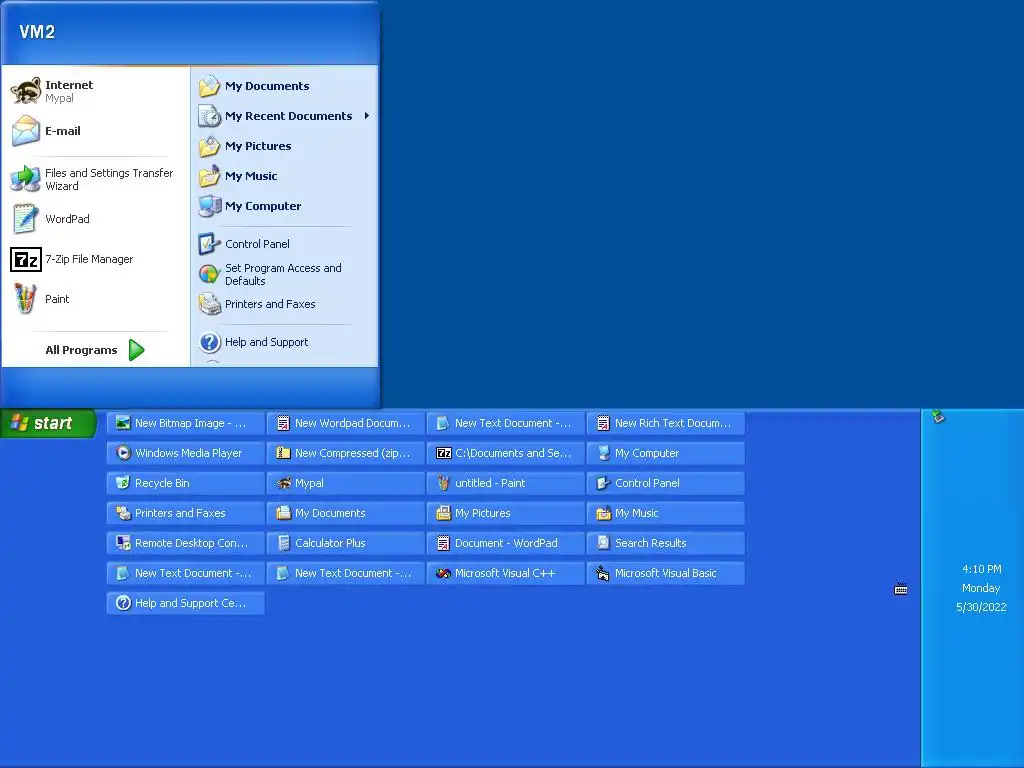Click the VM2 user name header
The image size is (1024, 768).
(37, 32)
